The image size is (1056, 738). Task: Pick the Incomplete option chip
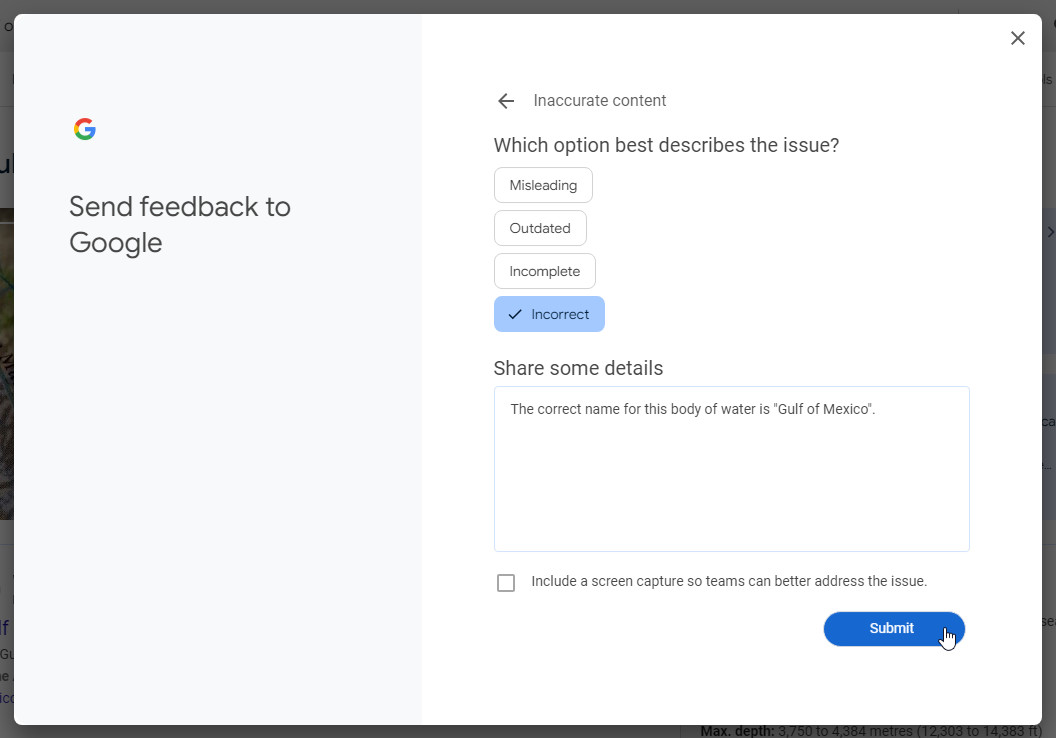click(x=544, y=271)
